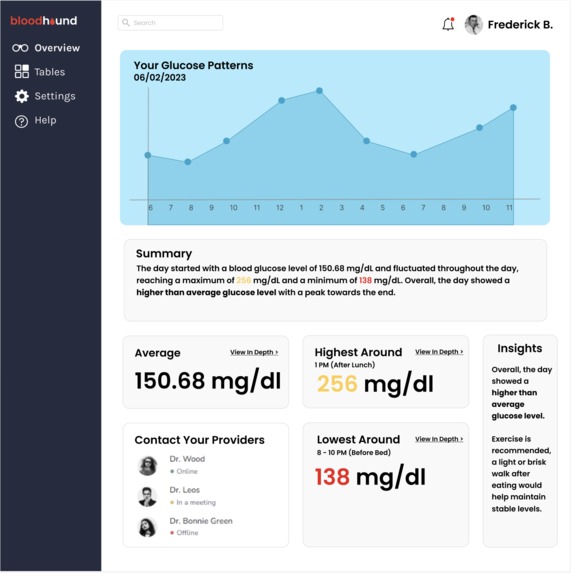Select Dr. Leos's avatar
The width and height of the screenshot is (571, 573).
click(x=148, y=496)
